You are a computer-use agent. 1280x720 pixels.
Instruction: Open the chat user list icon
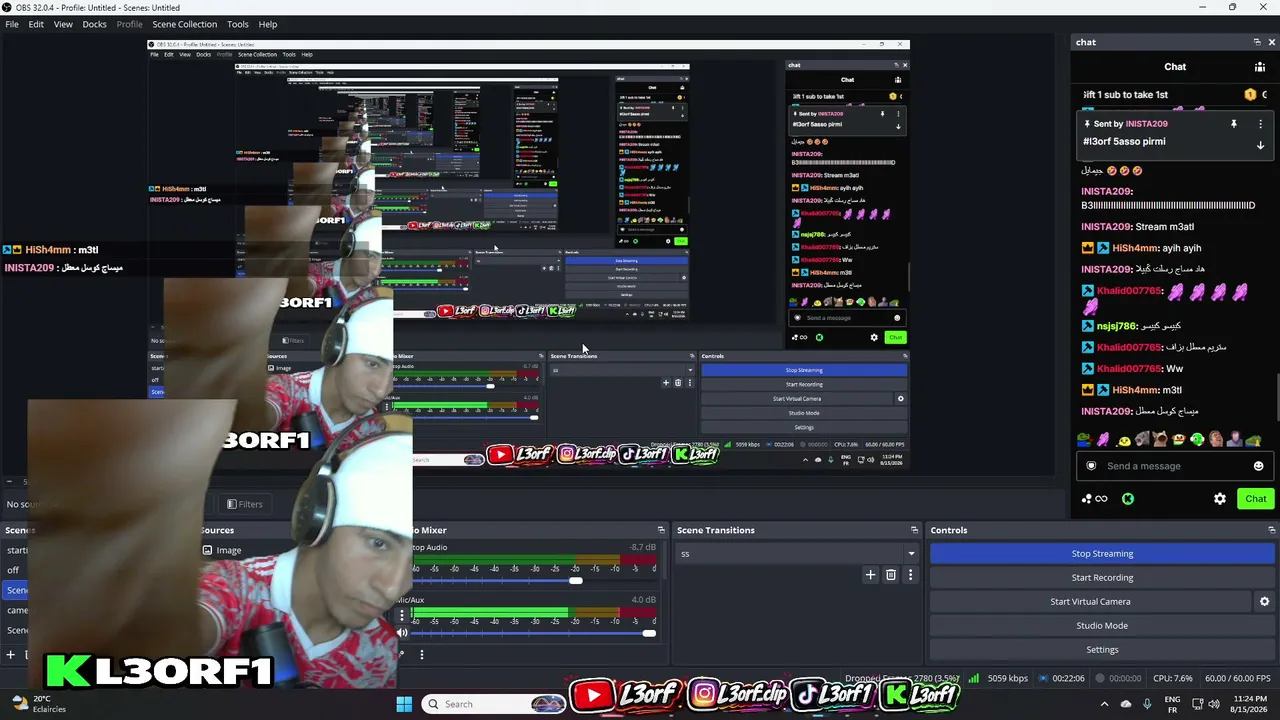[1260, 67]
